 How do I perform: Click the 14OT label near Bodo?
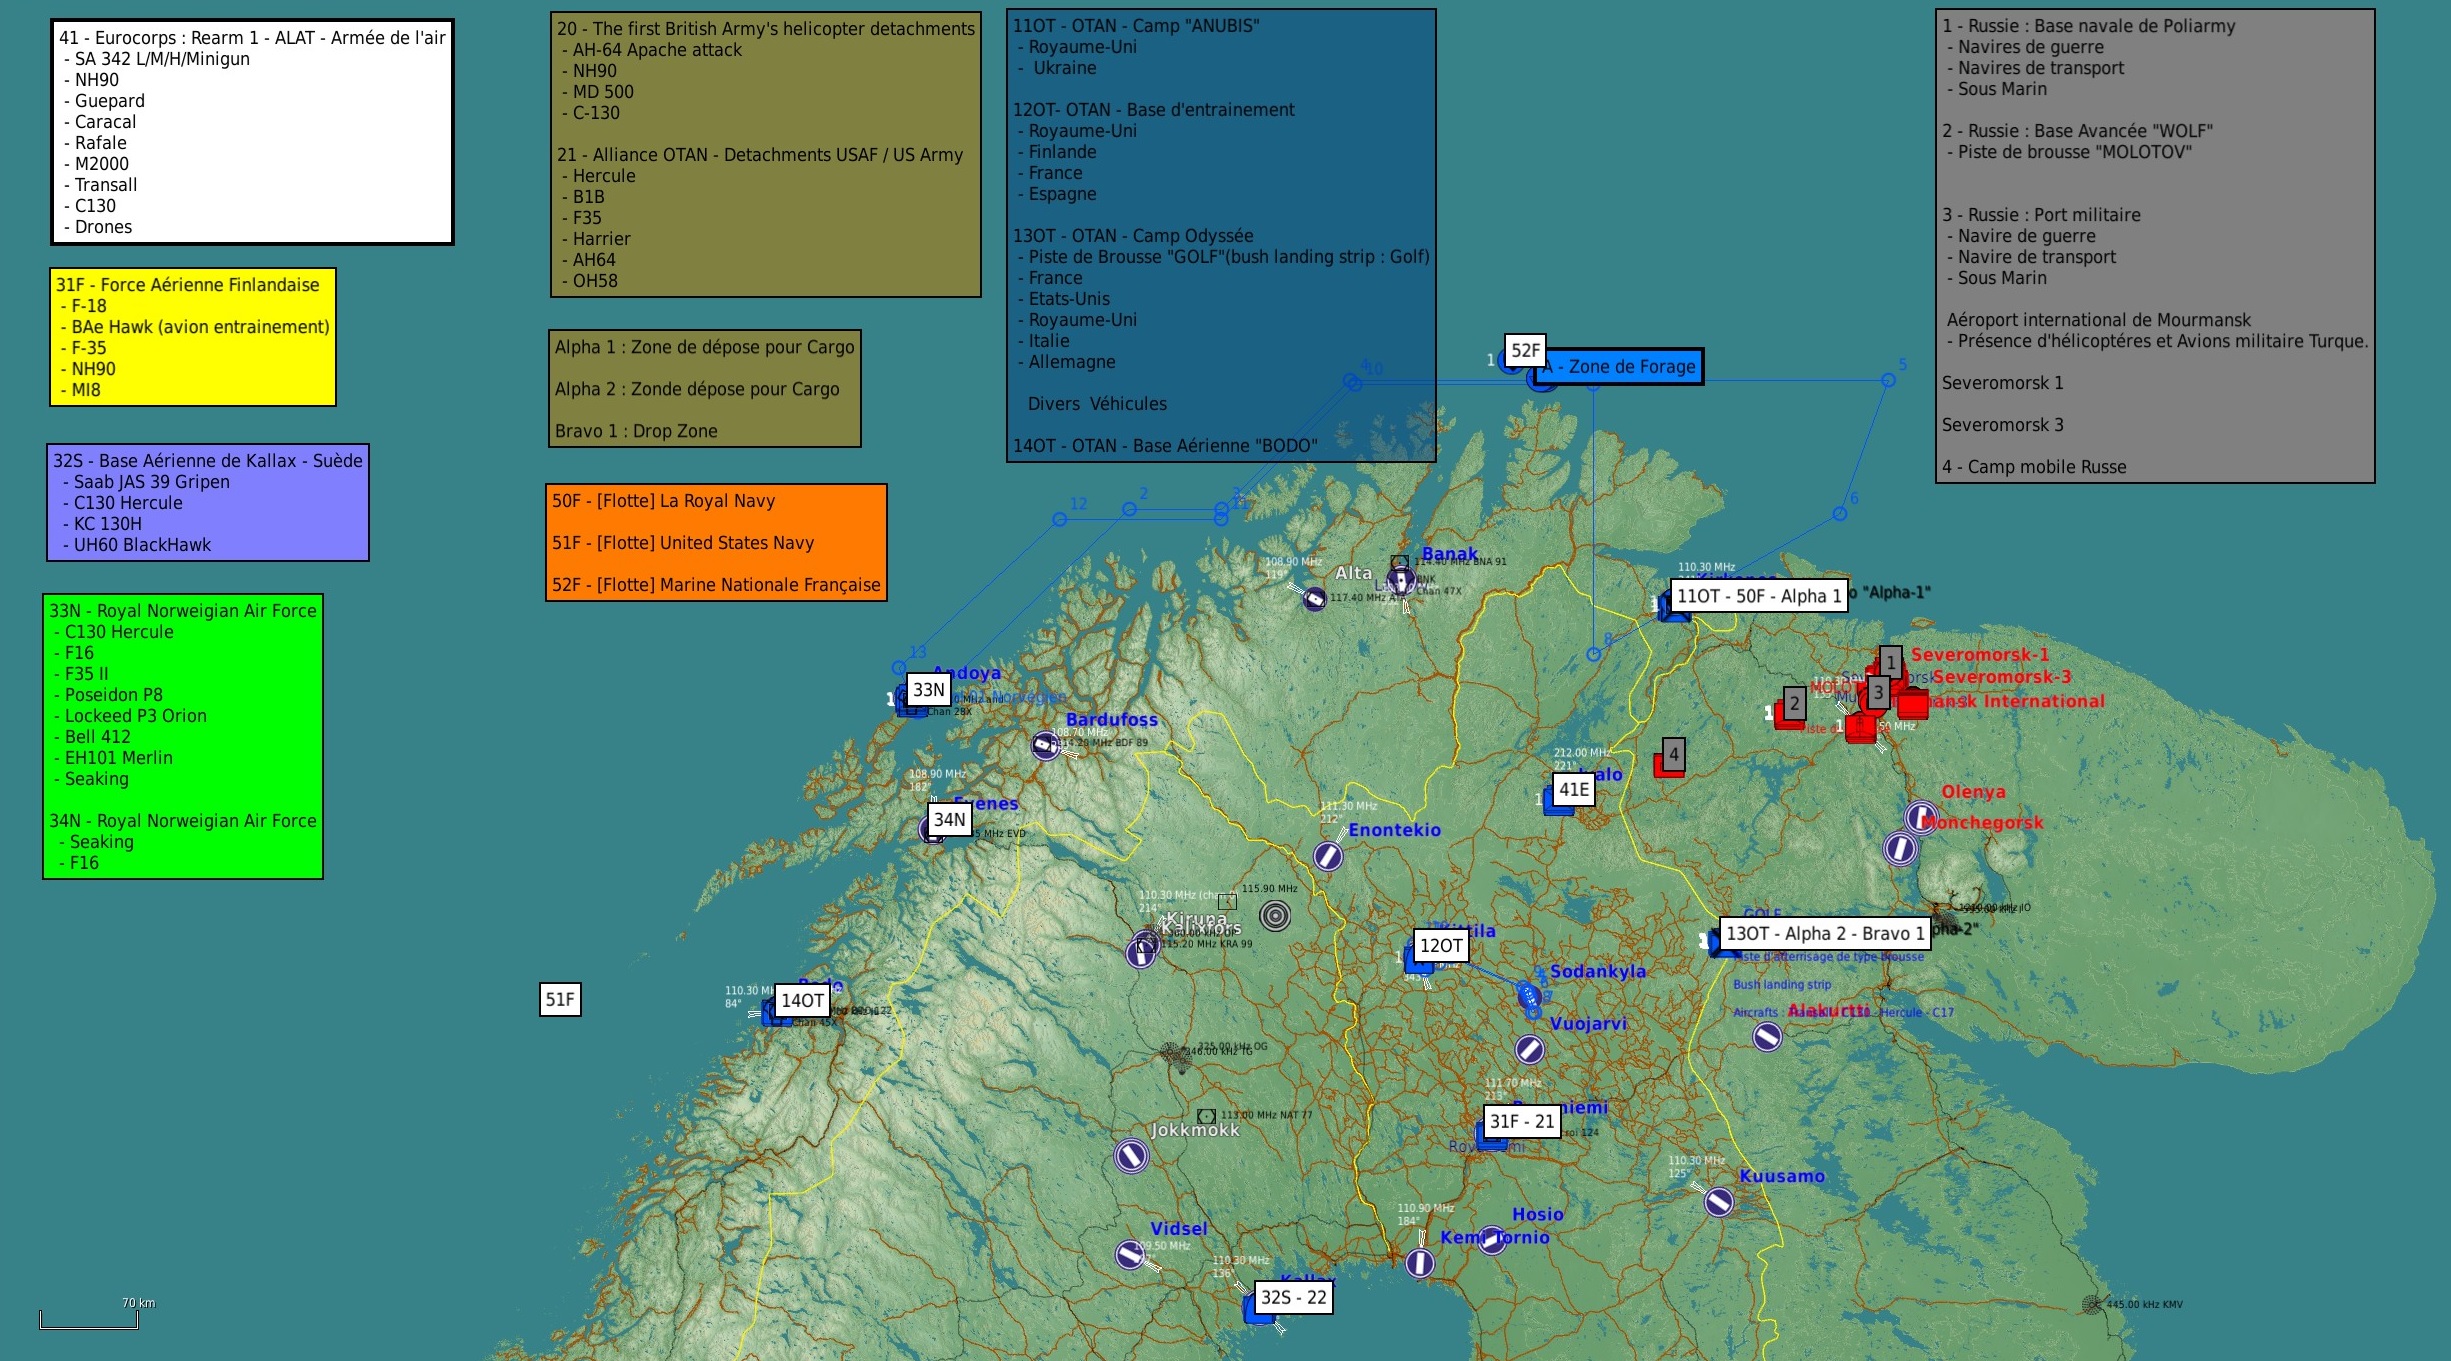click(802, 1000)
